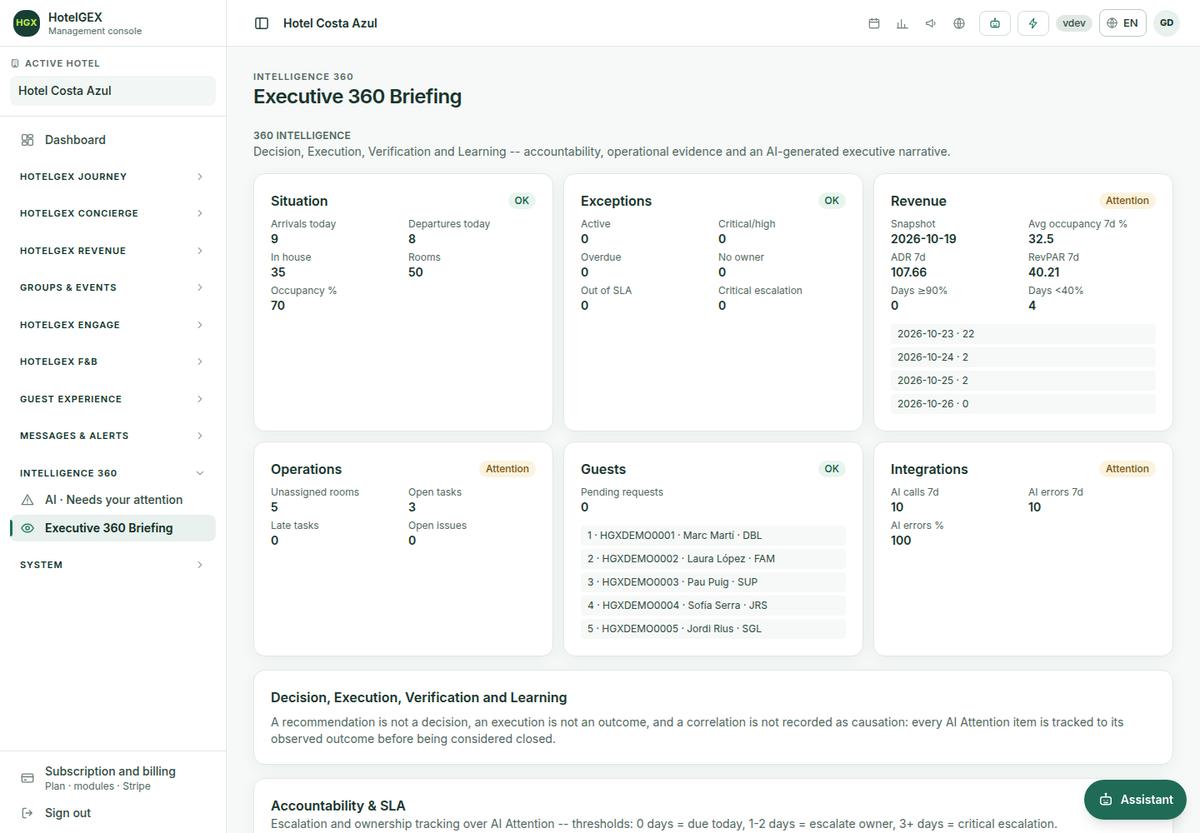This screenshot has width=1200, height=833.
Task: Click the AI errors % value 100
Action: tap(901, 540)
